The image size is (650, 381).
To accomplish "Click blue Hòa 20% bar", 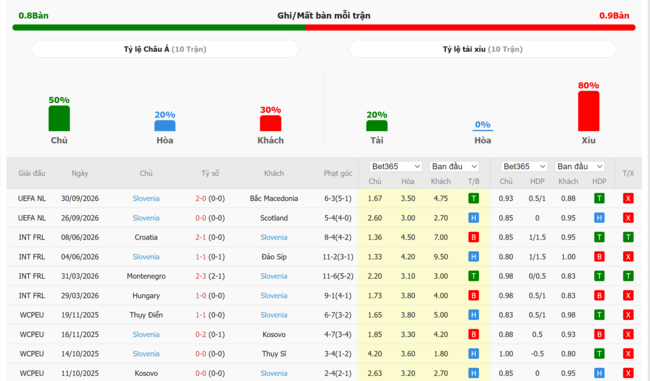I will point(165,126).
